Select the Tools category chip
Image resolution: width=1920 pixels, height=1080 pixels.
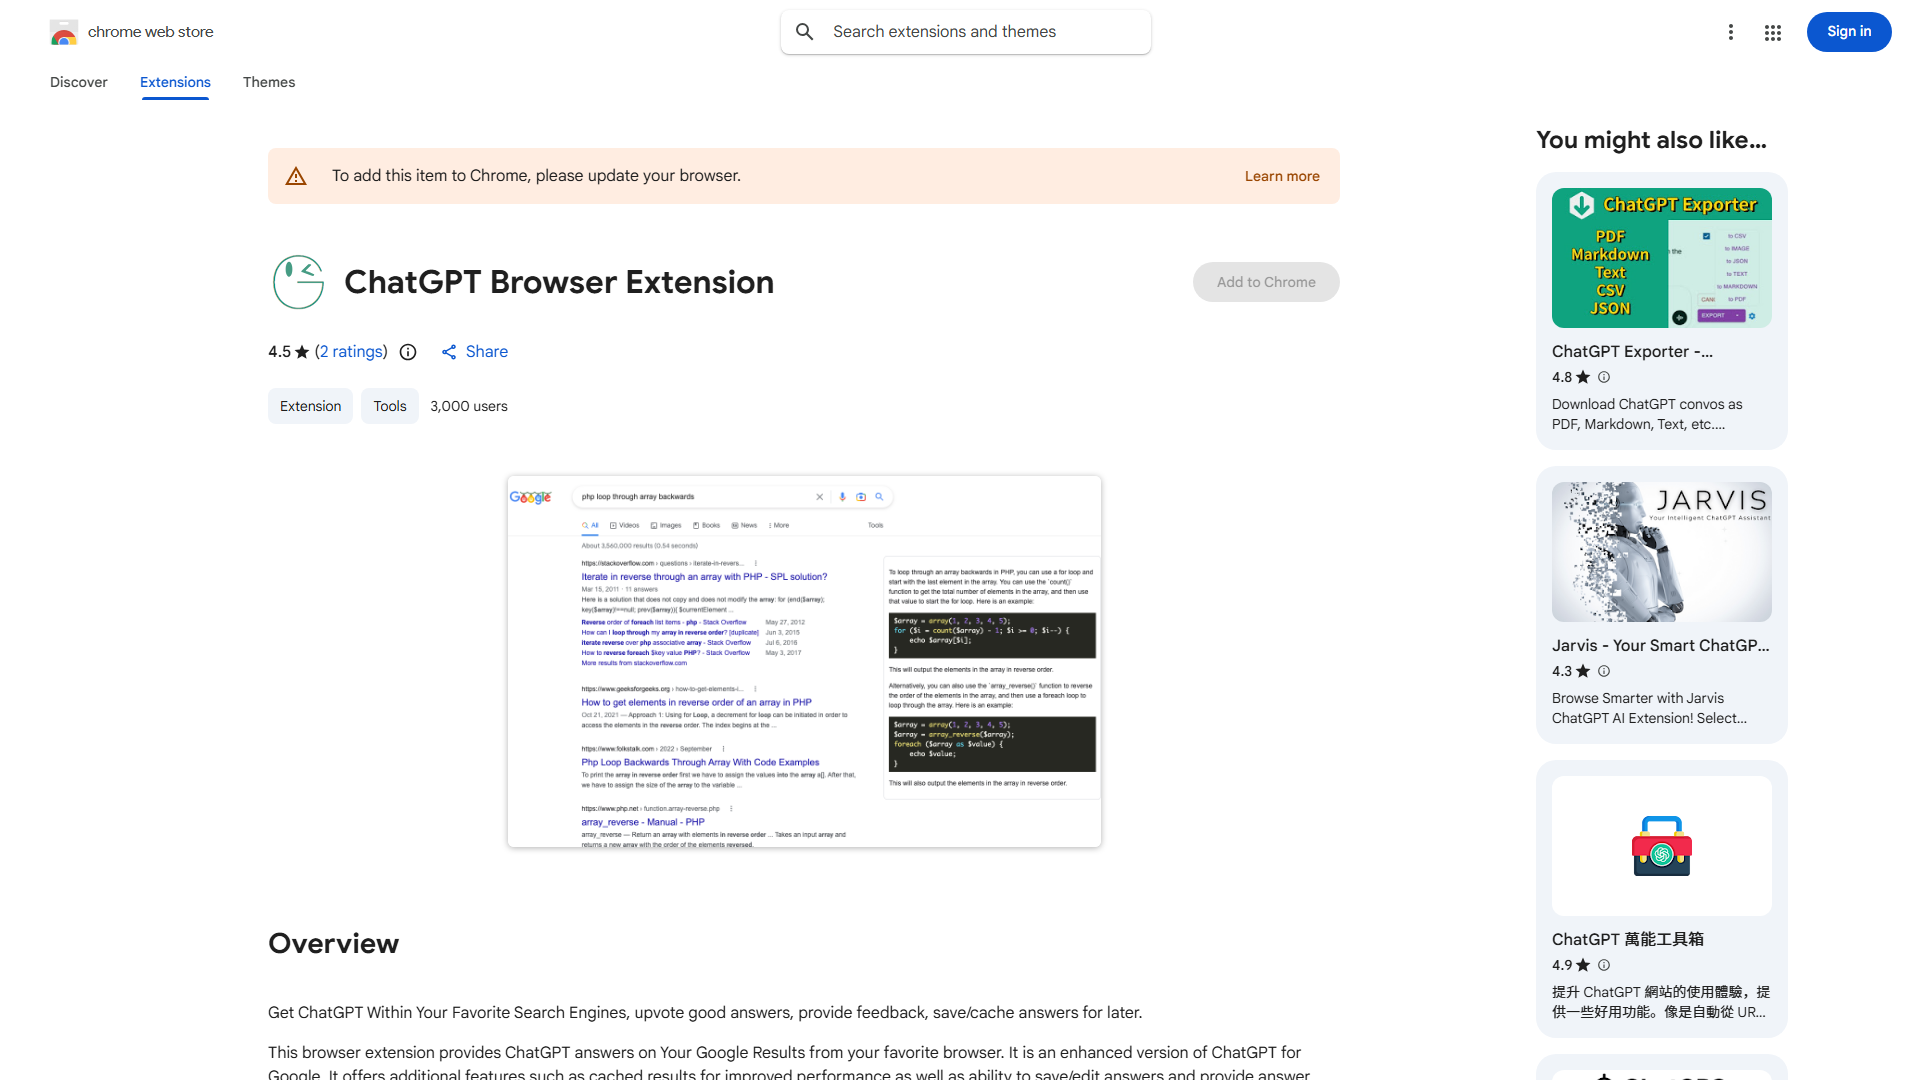click(x=389, y=406)
